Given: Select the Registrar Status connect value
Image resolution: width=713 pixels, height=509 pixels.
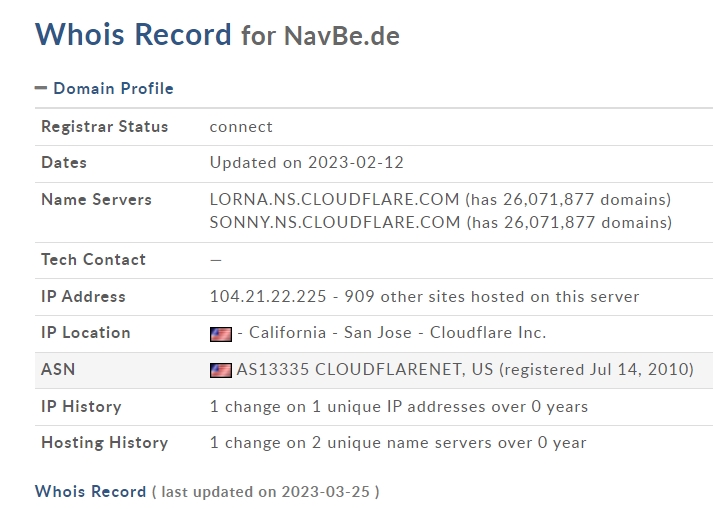Looking at the screenshot, I should tap(241, 126).
